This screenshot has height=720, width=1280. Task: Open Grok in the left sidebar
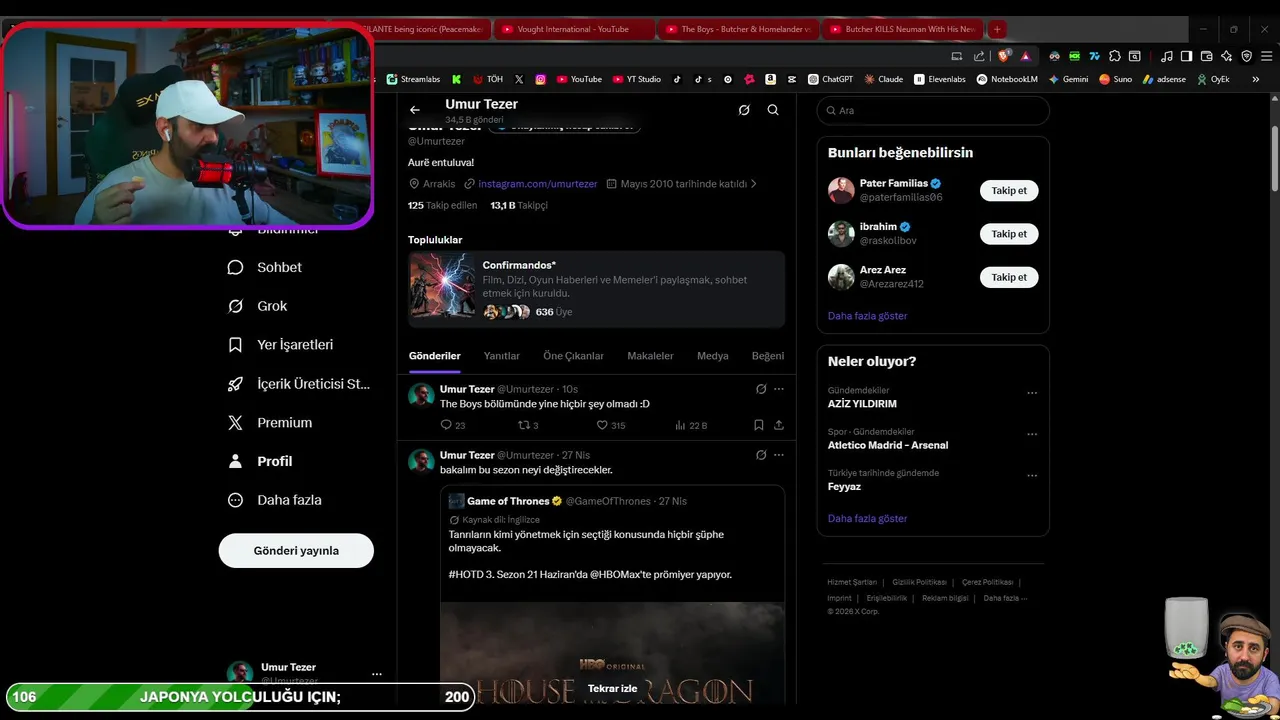258,306
